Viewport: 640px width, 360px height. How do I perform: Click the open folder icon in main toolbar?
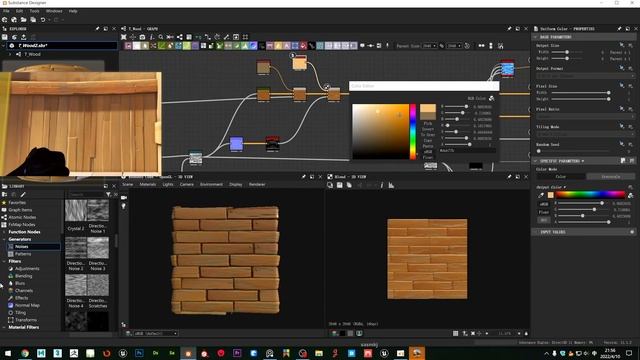pos(23,20)
